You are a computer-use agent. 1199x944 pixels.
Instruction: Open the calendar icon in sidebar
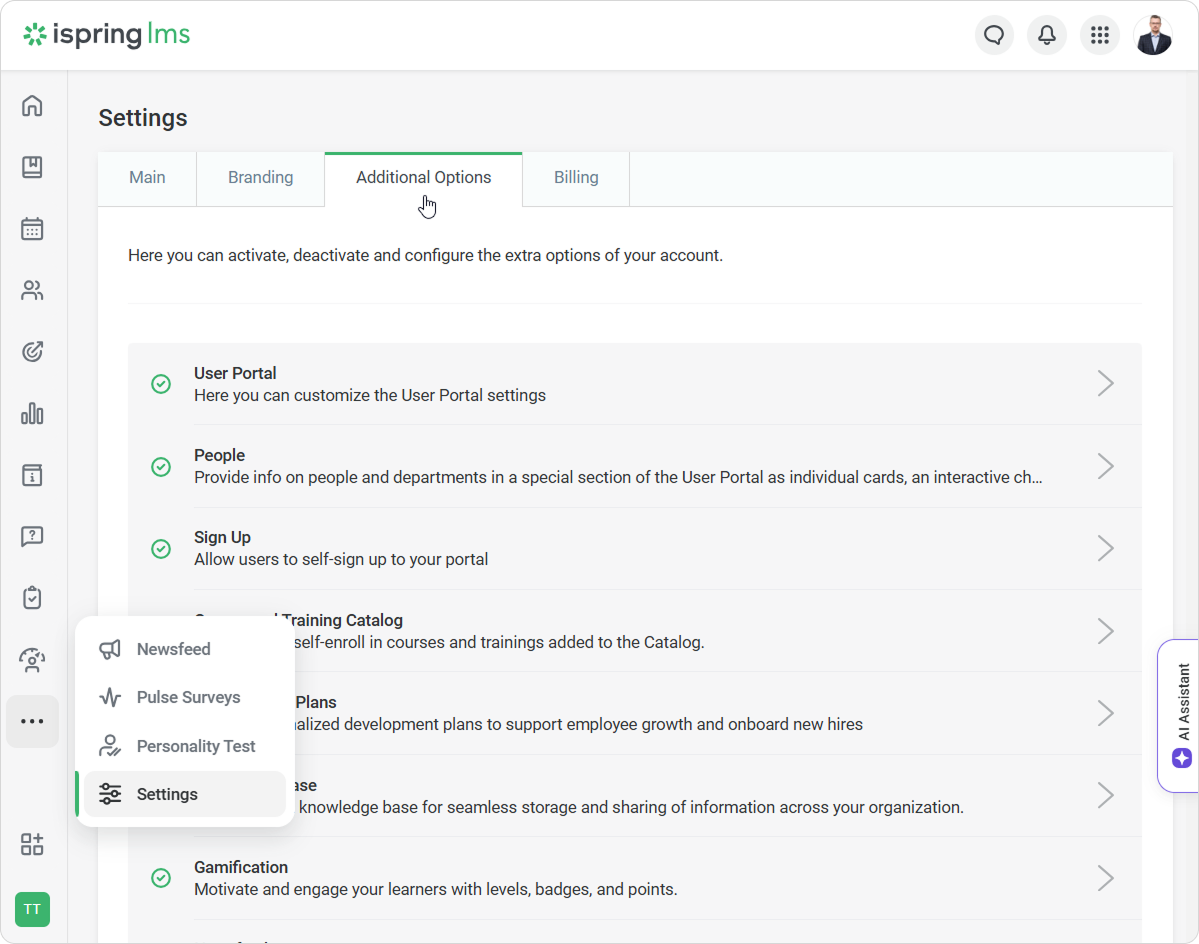[32, 229]
